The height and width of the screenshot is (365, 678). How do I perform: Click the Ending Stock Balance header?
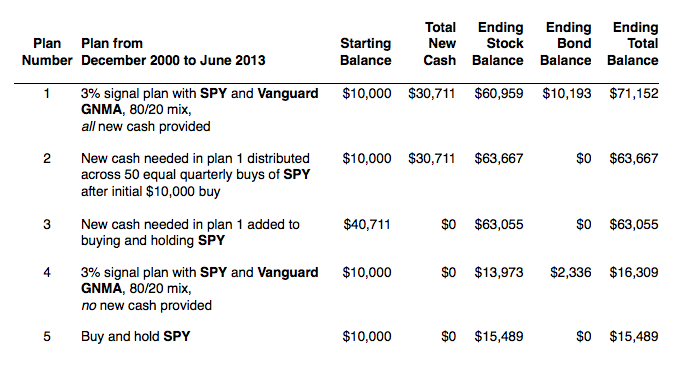[498, 44]
